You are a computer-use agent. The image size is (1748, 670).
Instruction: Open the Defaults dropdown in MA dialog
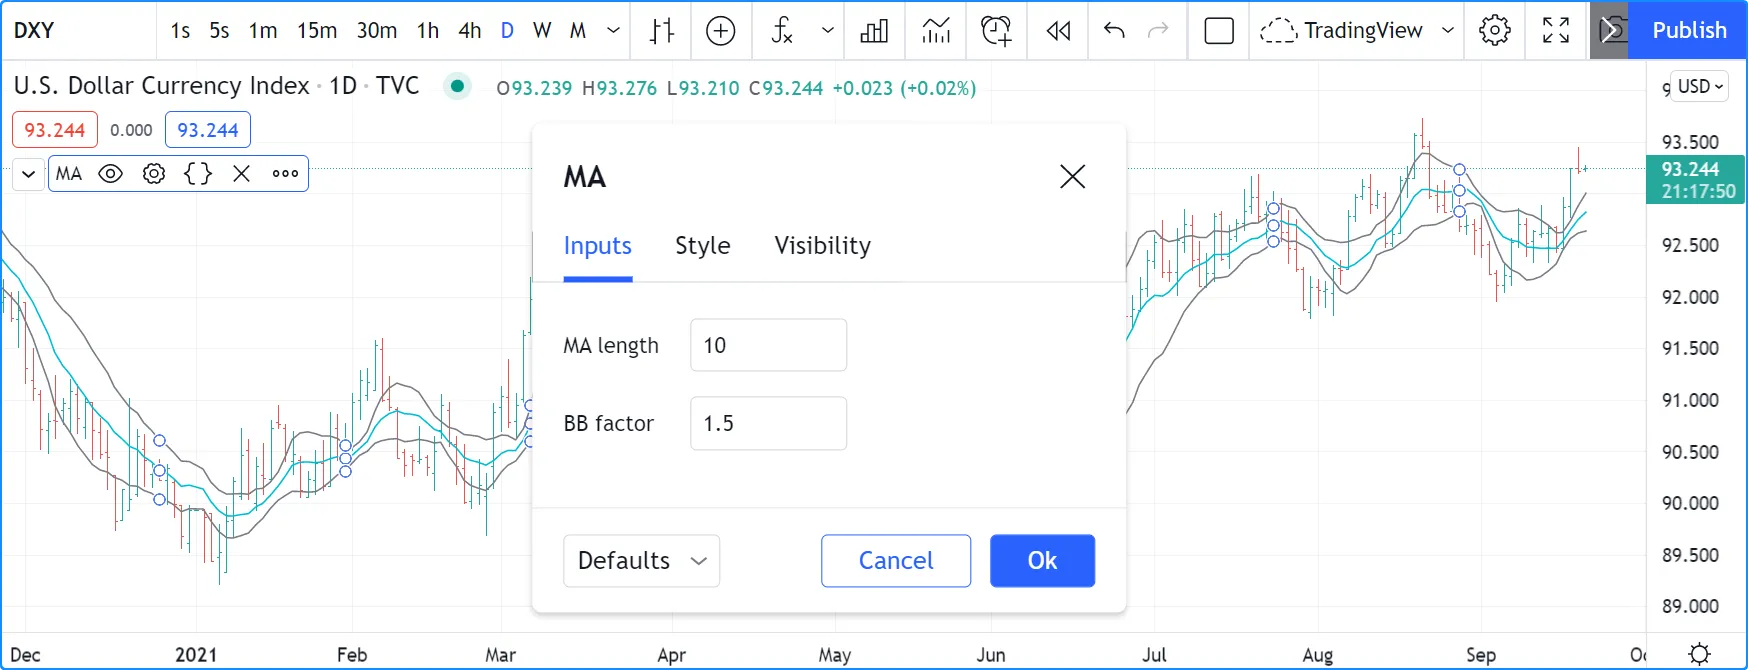click(x=641, y=561)
